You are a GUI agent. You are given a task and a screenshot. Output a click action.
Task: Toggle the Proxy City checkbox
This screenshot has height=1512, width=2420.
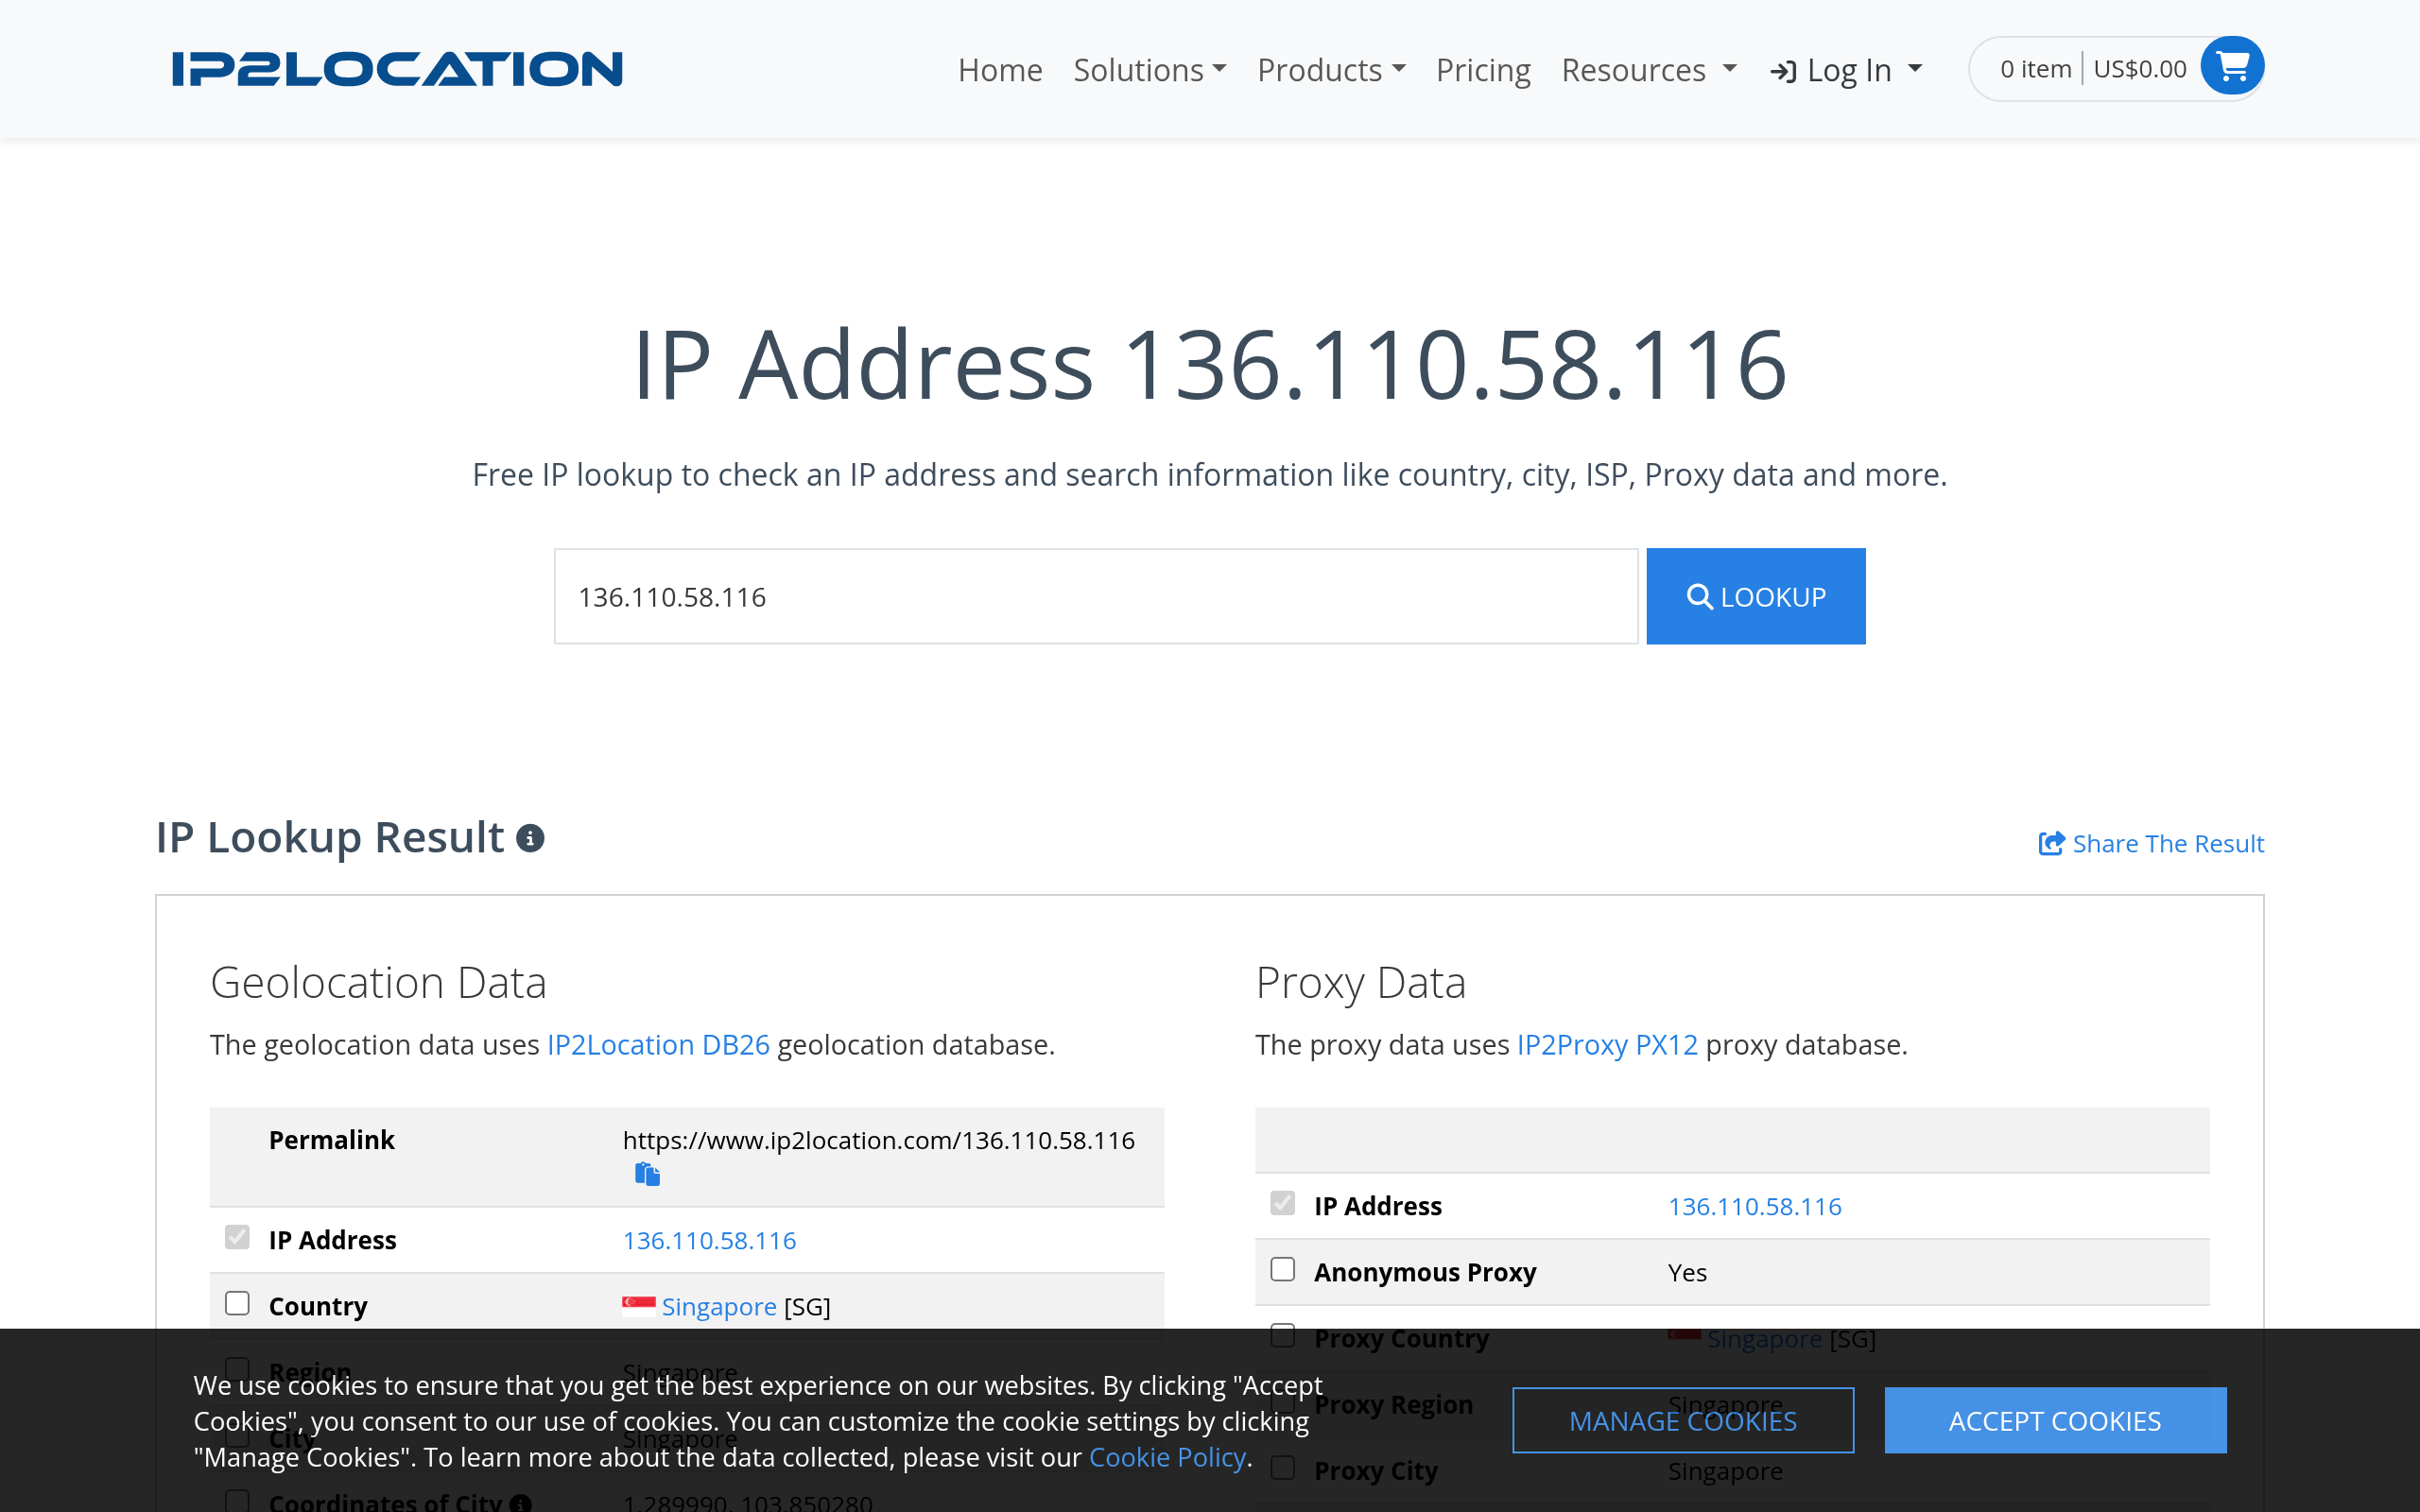[x=1282, y=1467]
